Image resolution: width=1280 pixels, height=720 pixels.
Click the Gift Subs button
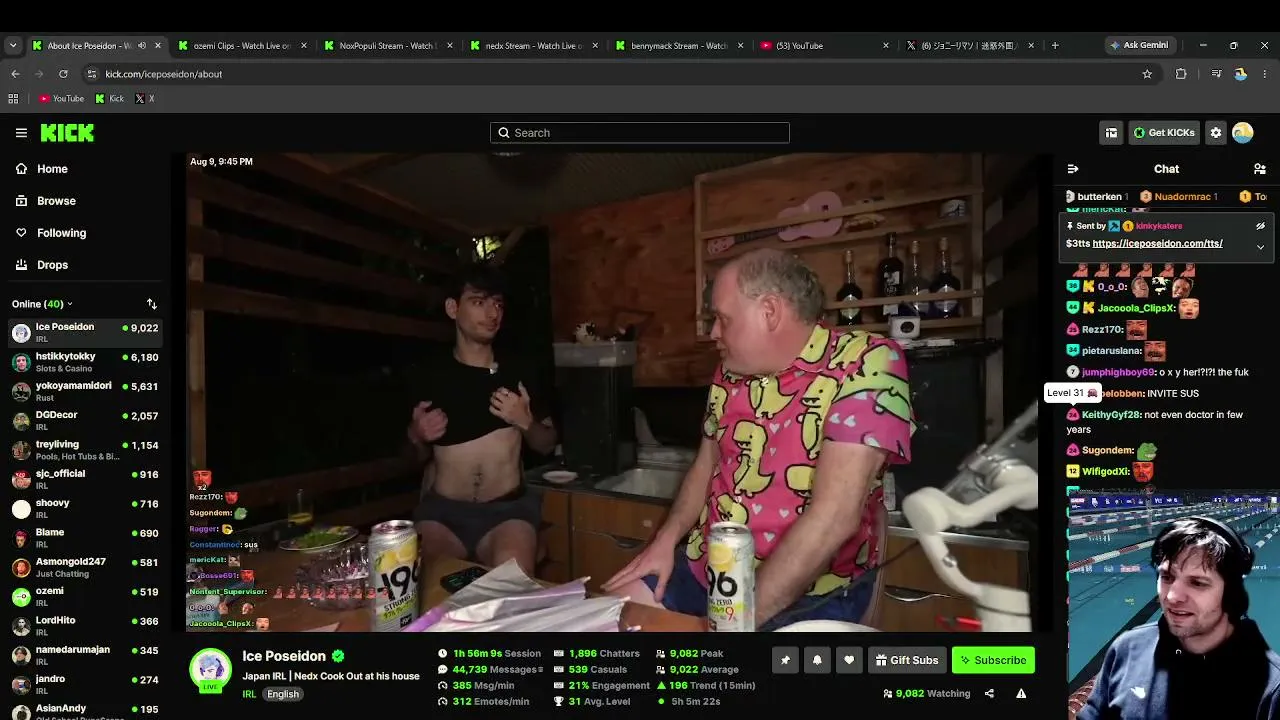[907, 660]
